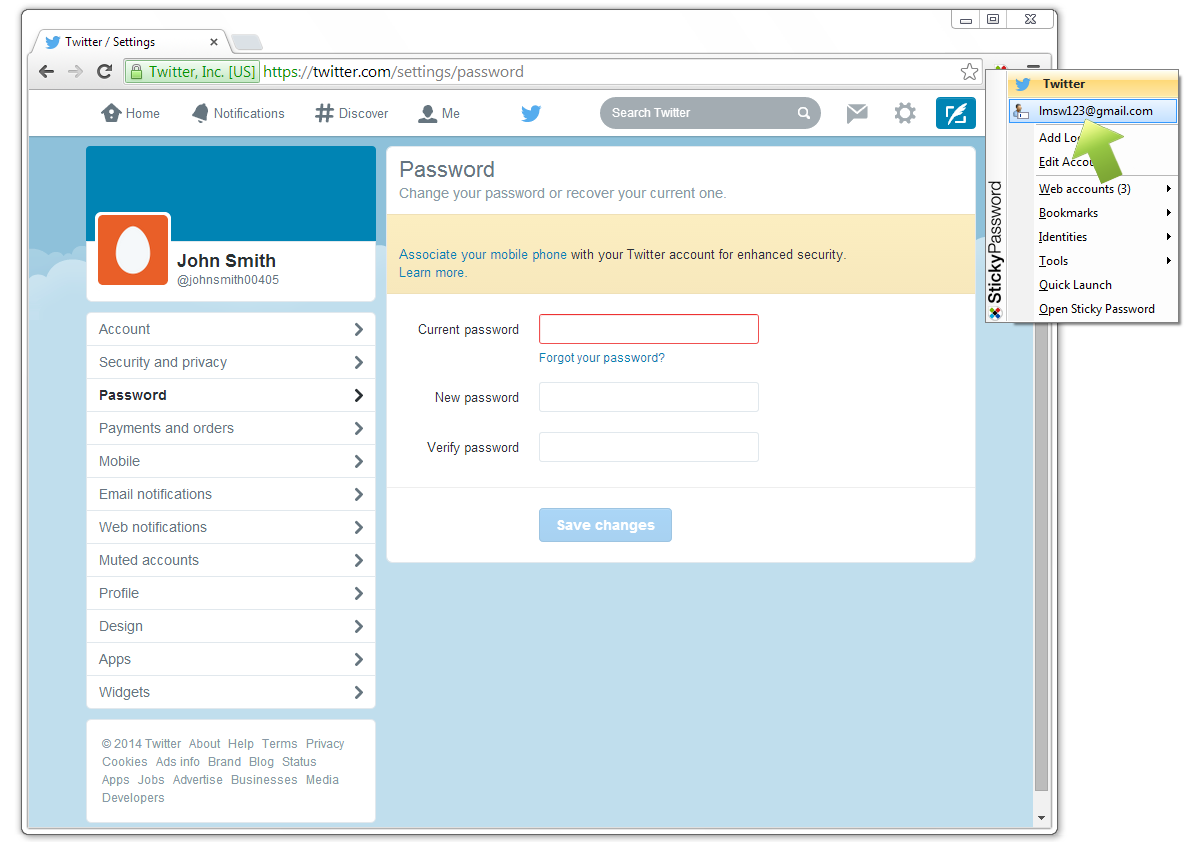Go forward with the browser forward arrow

coord(75,71)
